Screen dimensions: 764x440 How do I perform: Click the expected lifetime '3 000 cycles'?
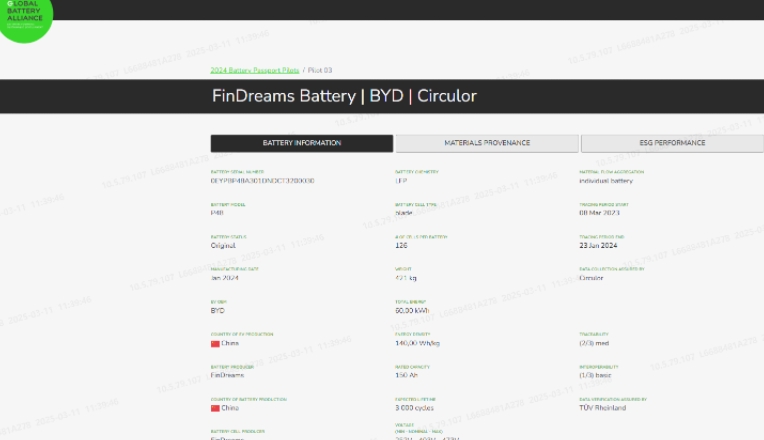414,408
